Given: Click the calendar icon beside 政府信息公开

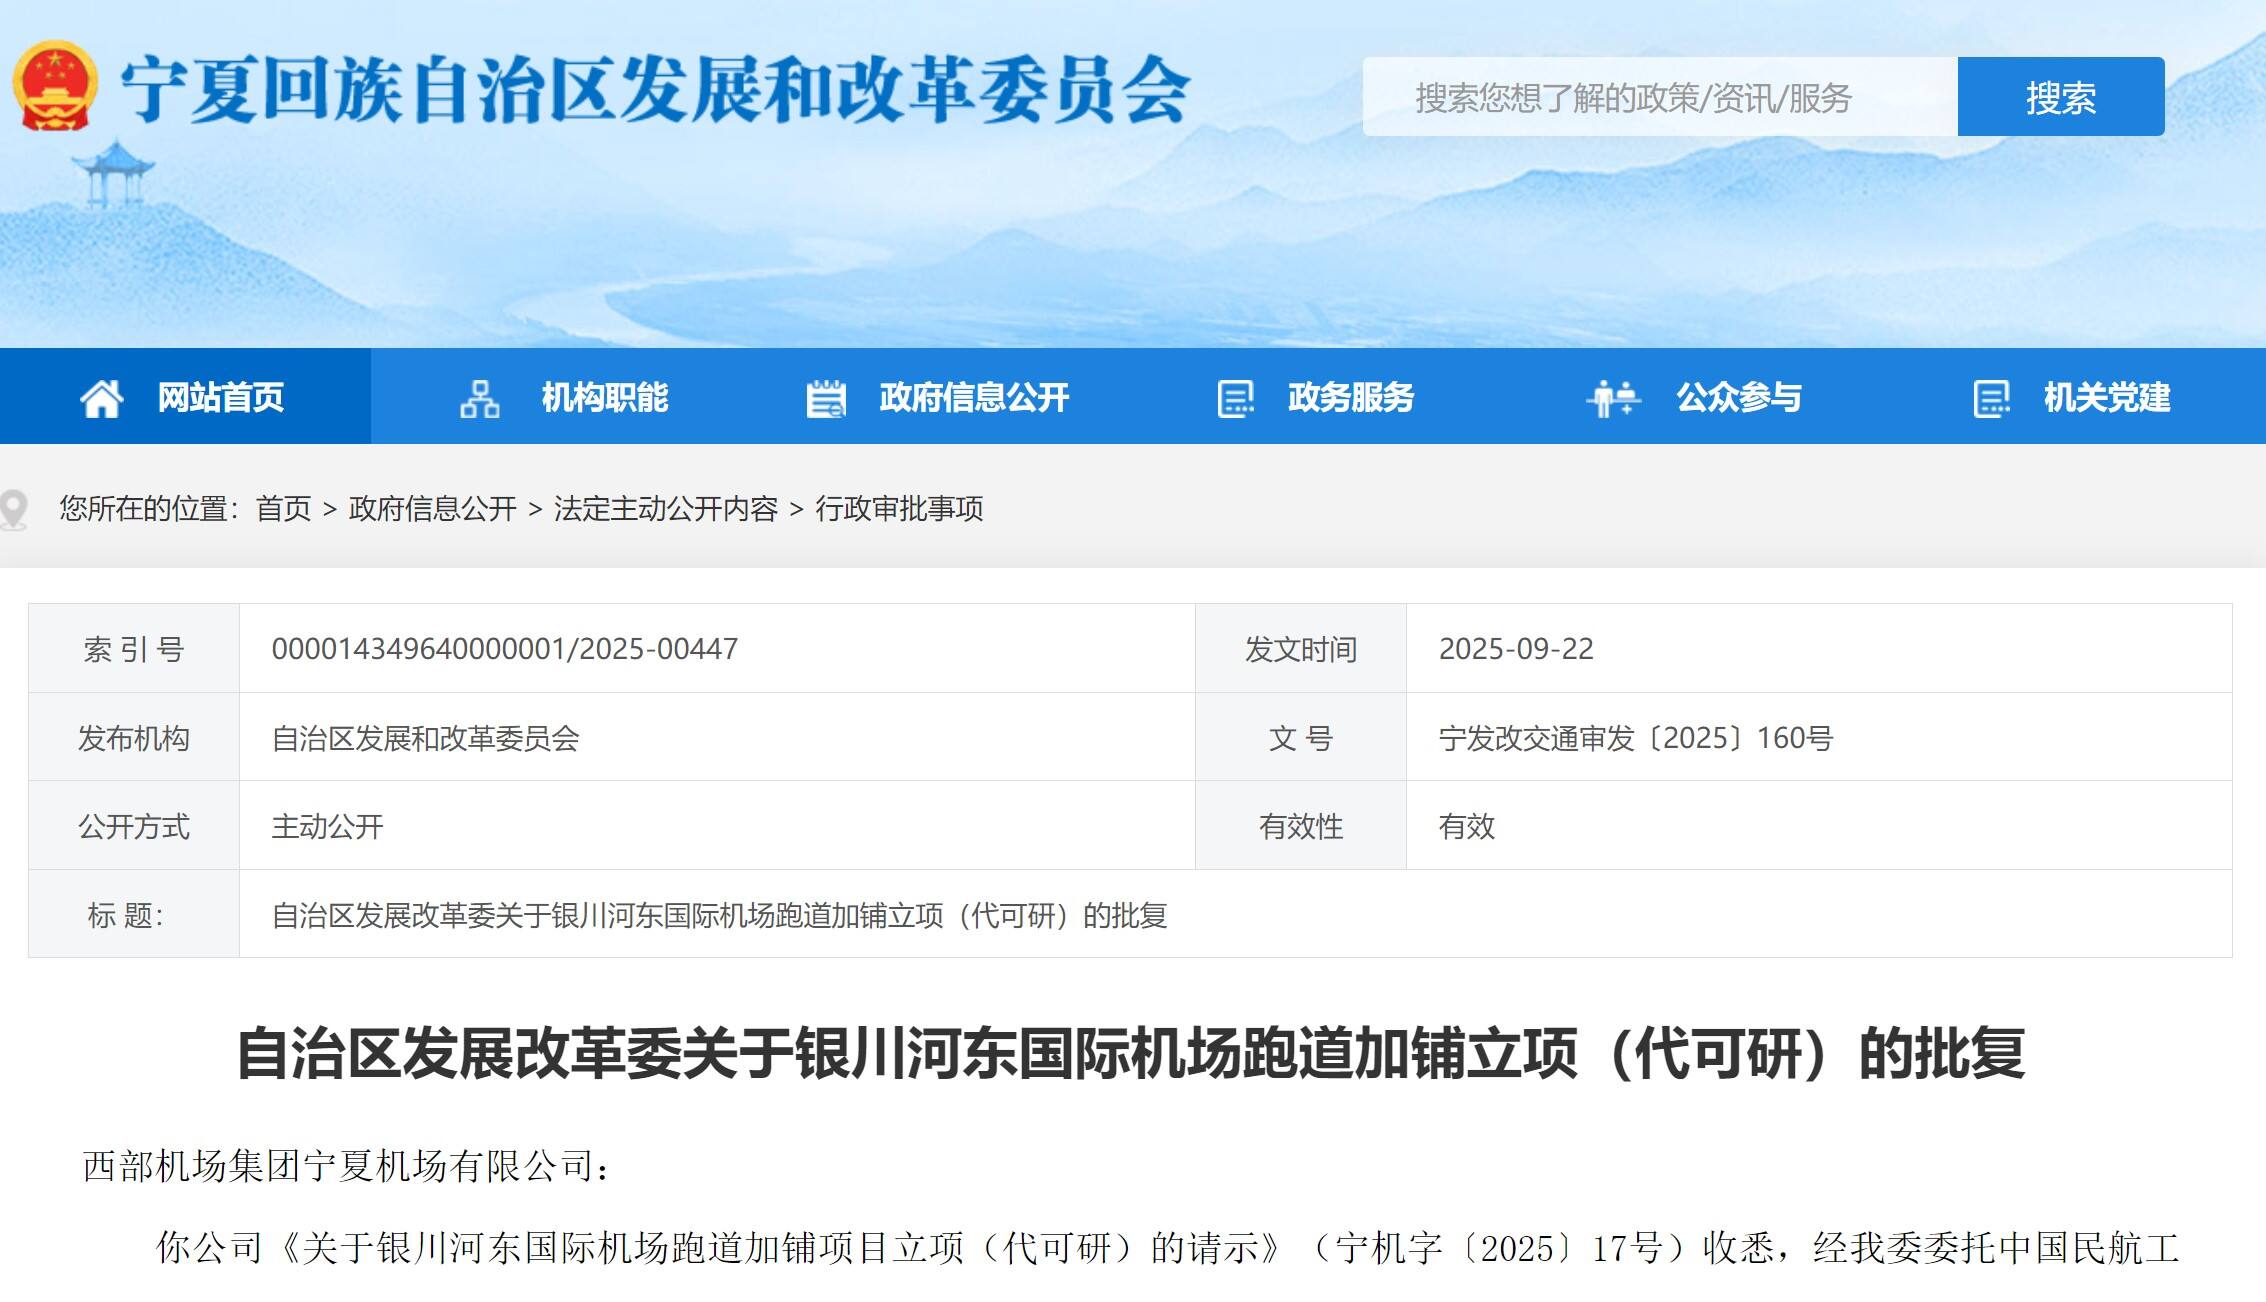Looking at the screenshot, I should click(826, 398).
